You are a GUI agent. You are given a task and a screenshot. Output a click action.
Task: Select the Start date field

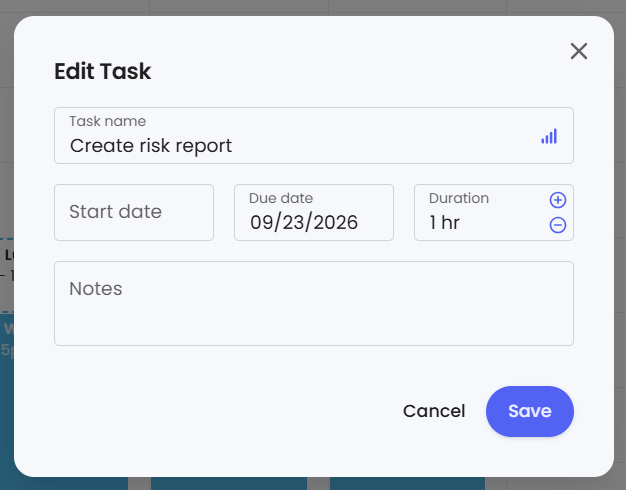134,212
